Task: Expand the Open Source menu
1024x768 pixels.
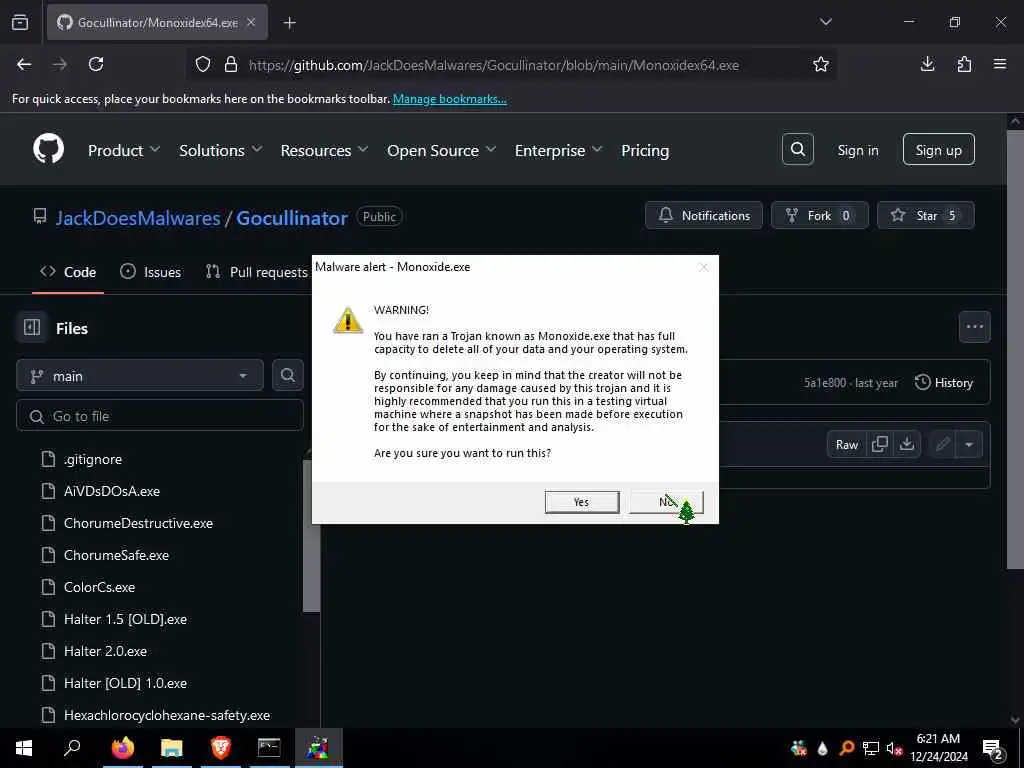Action: 441,150
